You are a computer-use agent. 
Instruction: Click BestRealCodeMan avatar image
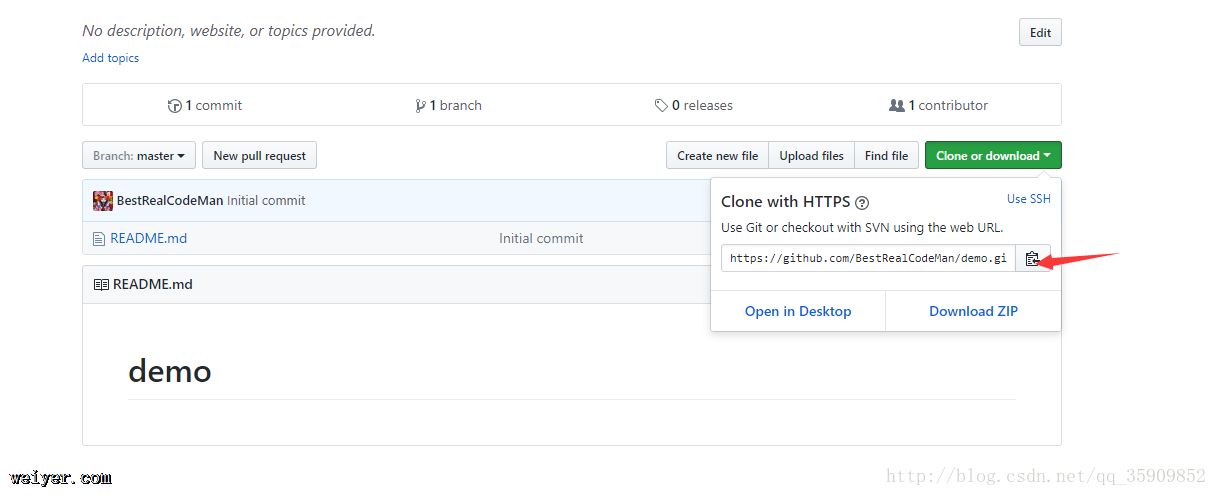(103, 200)
